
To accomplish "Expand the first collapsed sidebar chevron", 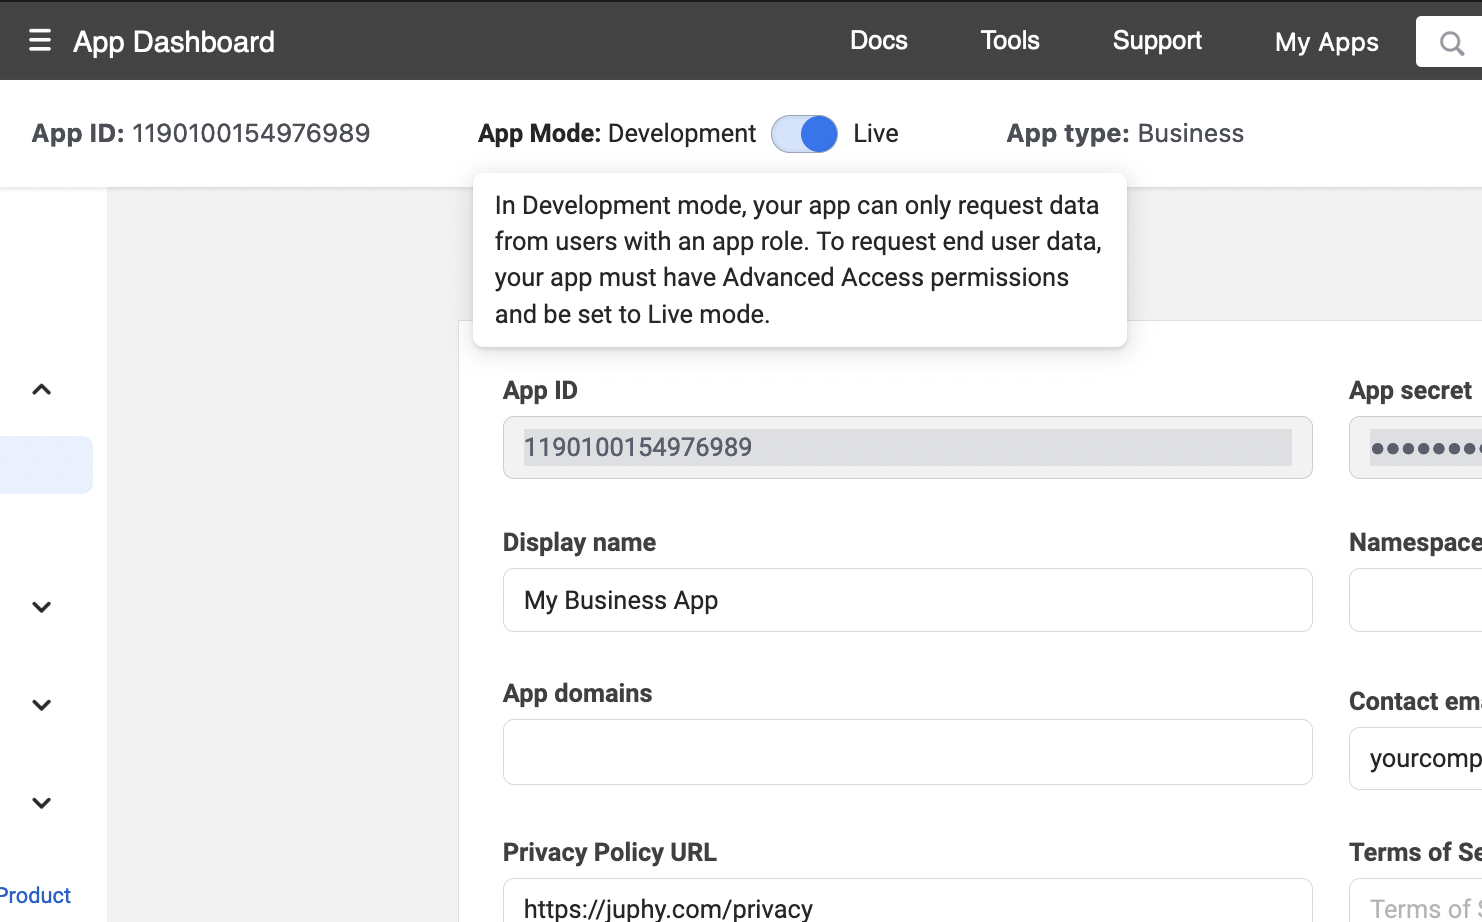I will (41, 607).
